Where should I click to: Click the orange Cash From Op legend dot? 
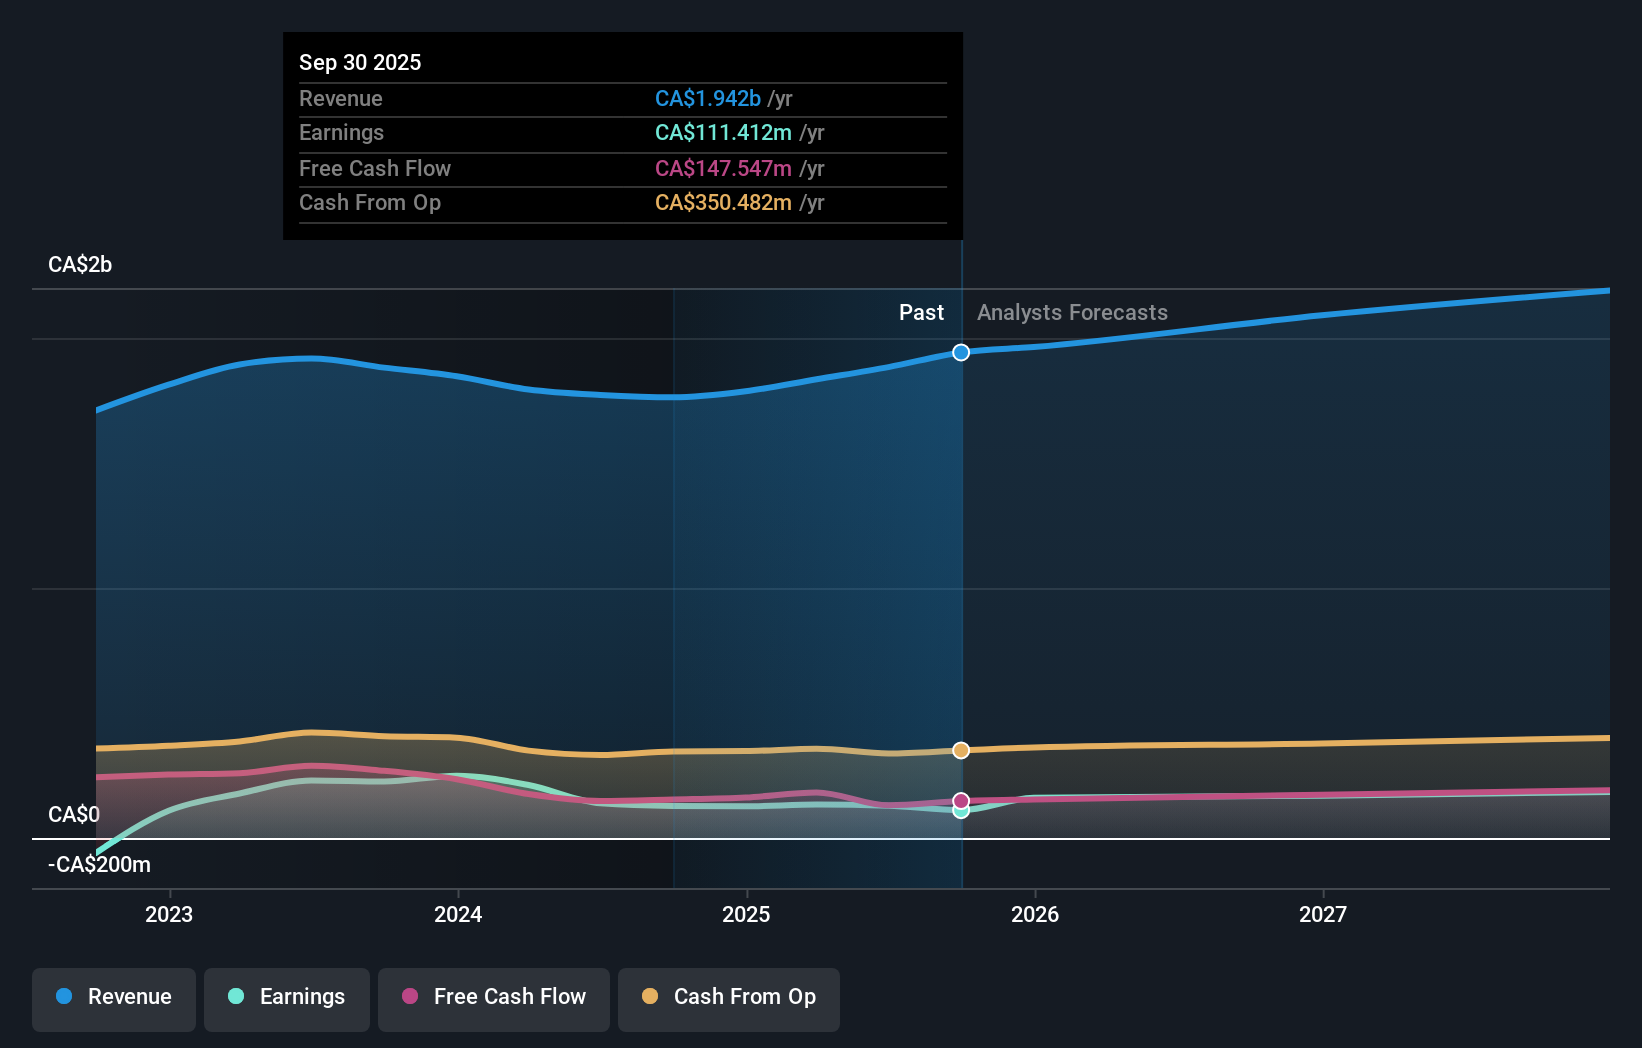652,997
